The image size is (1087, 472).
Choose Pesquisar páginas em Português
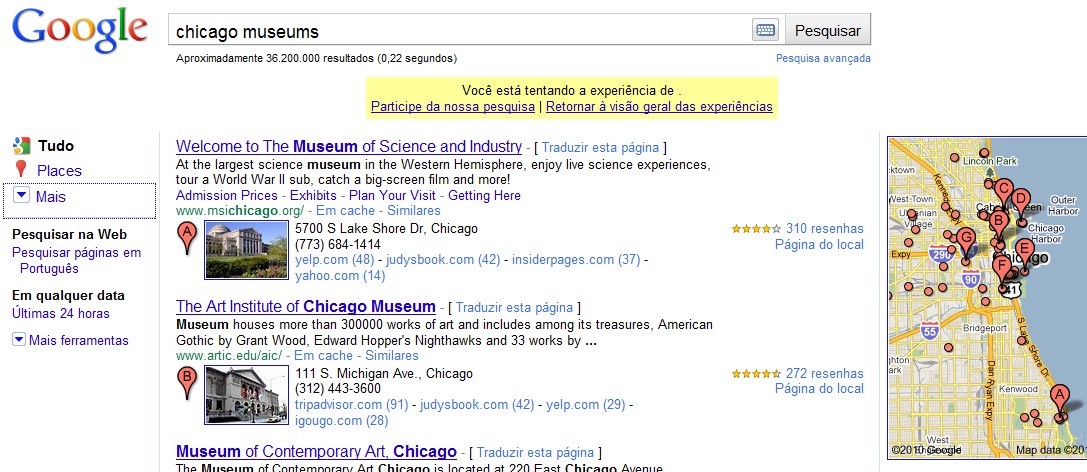(x=76, y=261)
